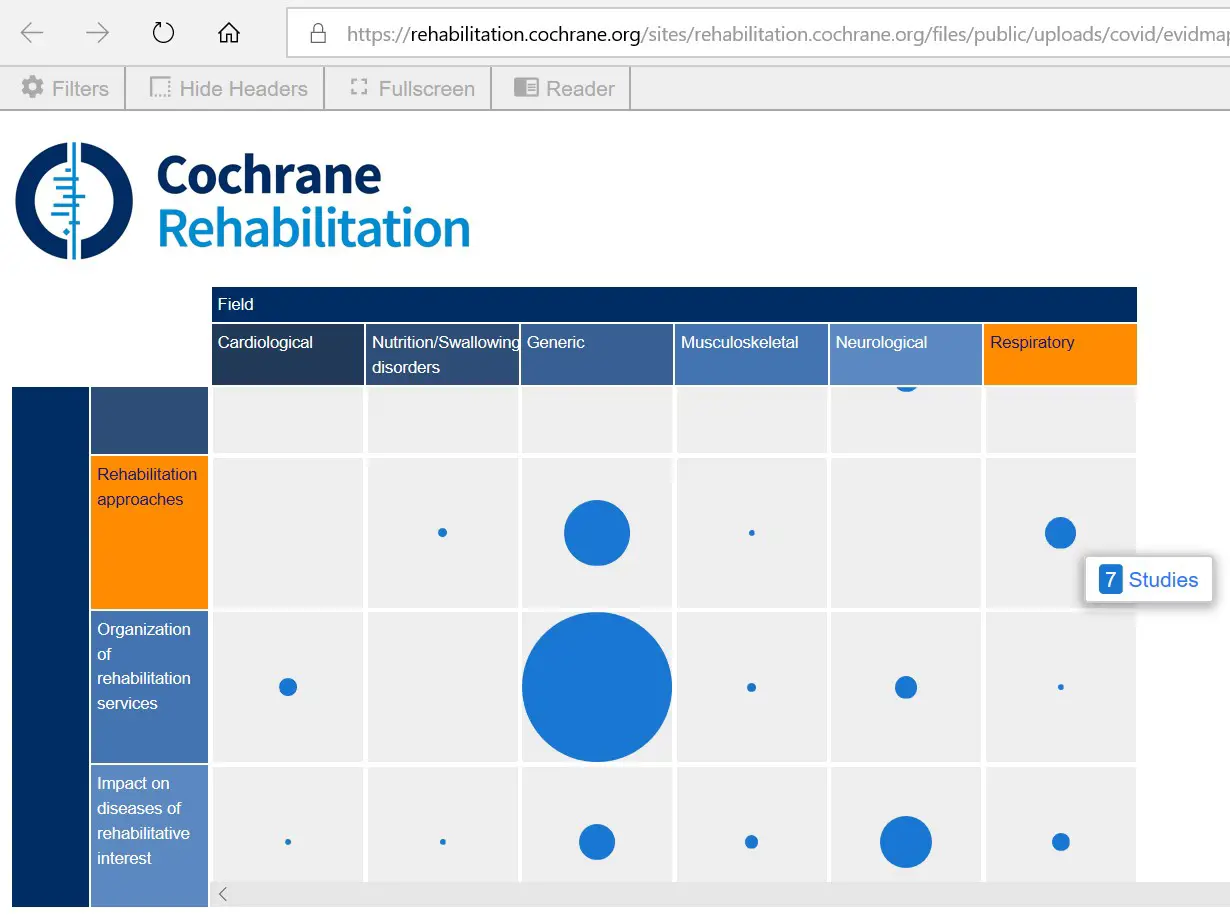Collapse the Organization of rehabilitation services row
The image size is (1230, 915).
pyautogui.click(x=149, y=687)
